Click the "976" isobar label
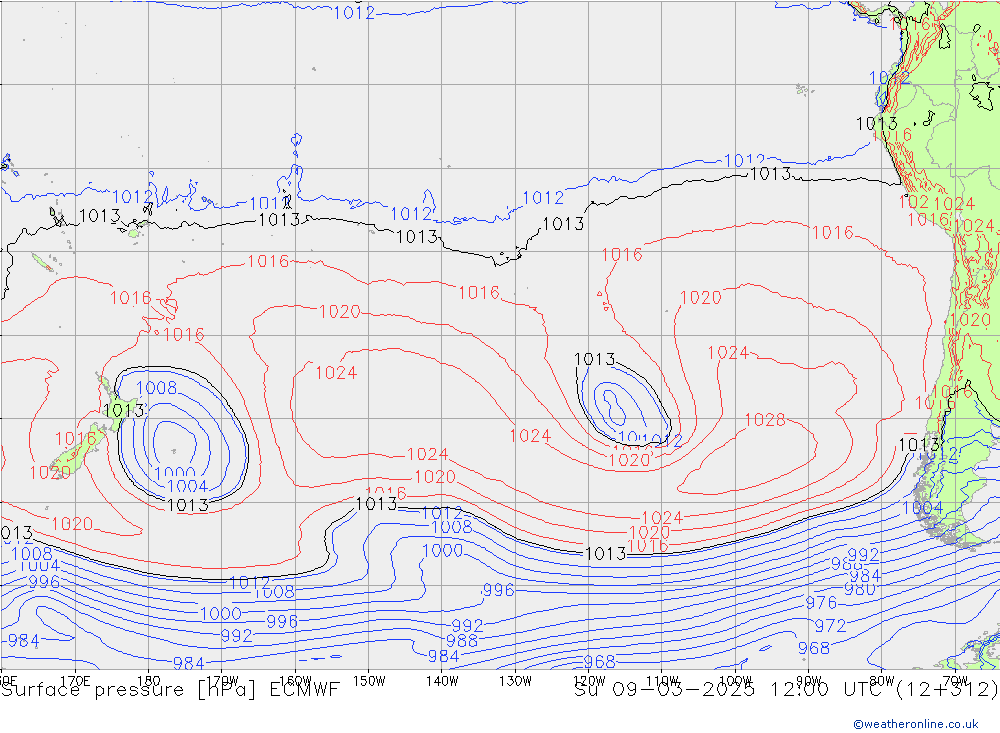The width and height of the screenshot is (1000, 733). click(x=821, y=602)
